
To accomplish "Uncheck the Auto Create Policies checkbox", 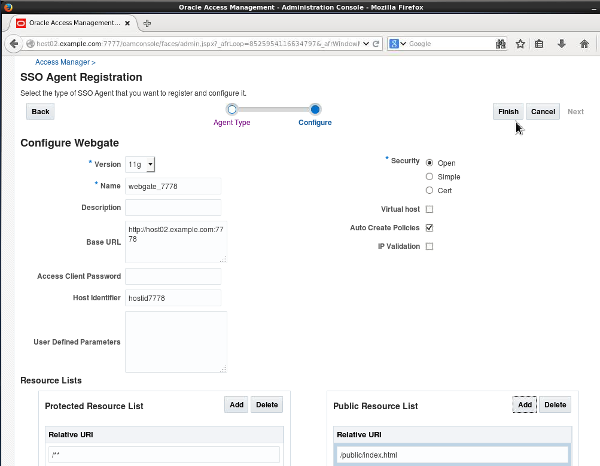I will (429, 228).
